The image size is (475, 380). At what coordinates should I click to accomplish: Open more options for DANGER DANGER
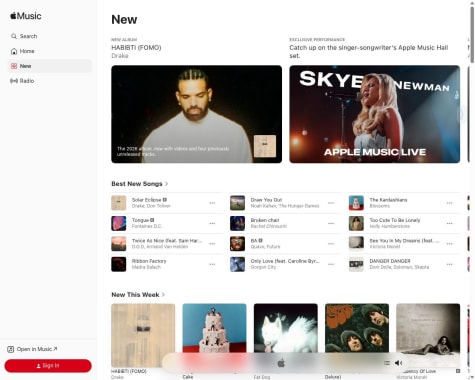point(450,264)
